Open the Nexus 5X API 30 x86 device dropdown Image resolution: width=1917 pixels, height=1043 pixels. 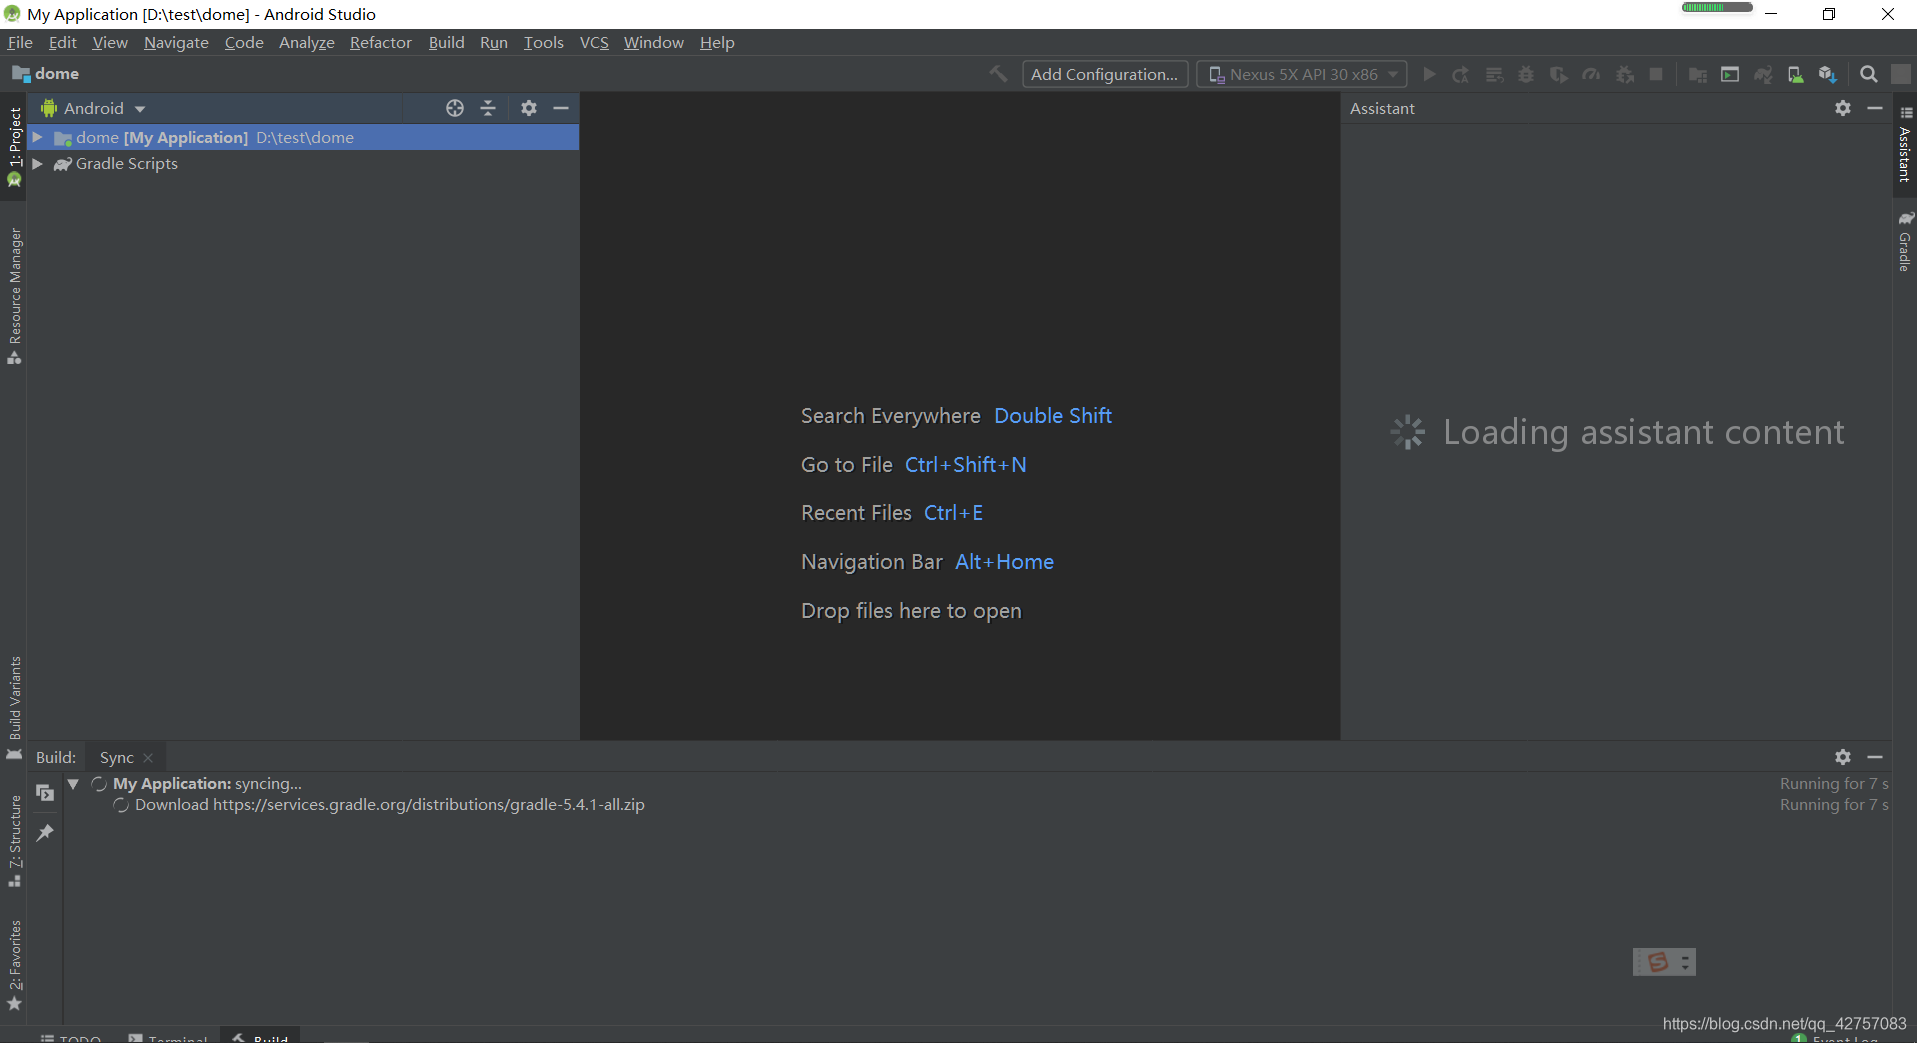coord(1302,74)
